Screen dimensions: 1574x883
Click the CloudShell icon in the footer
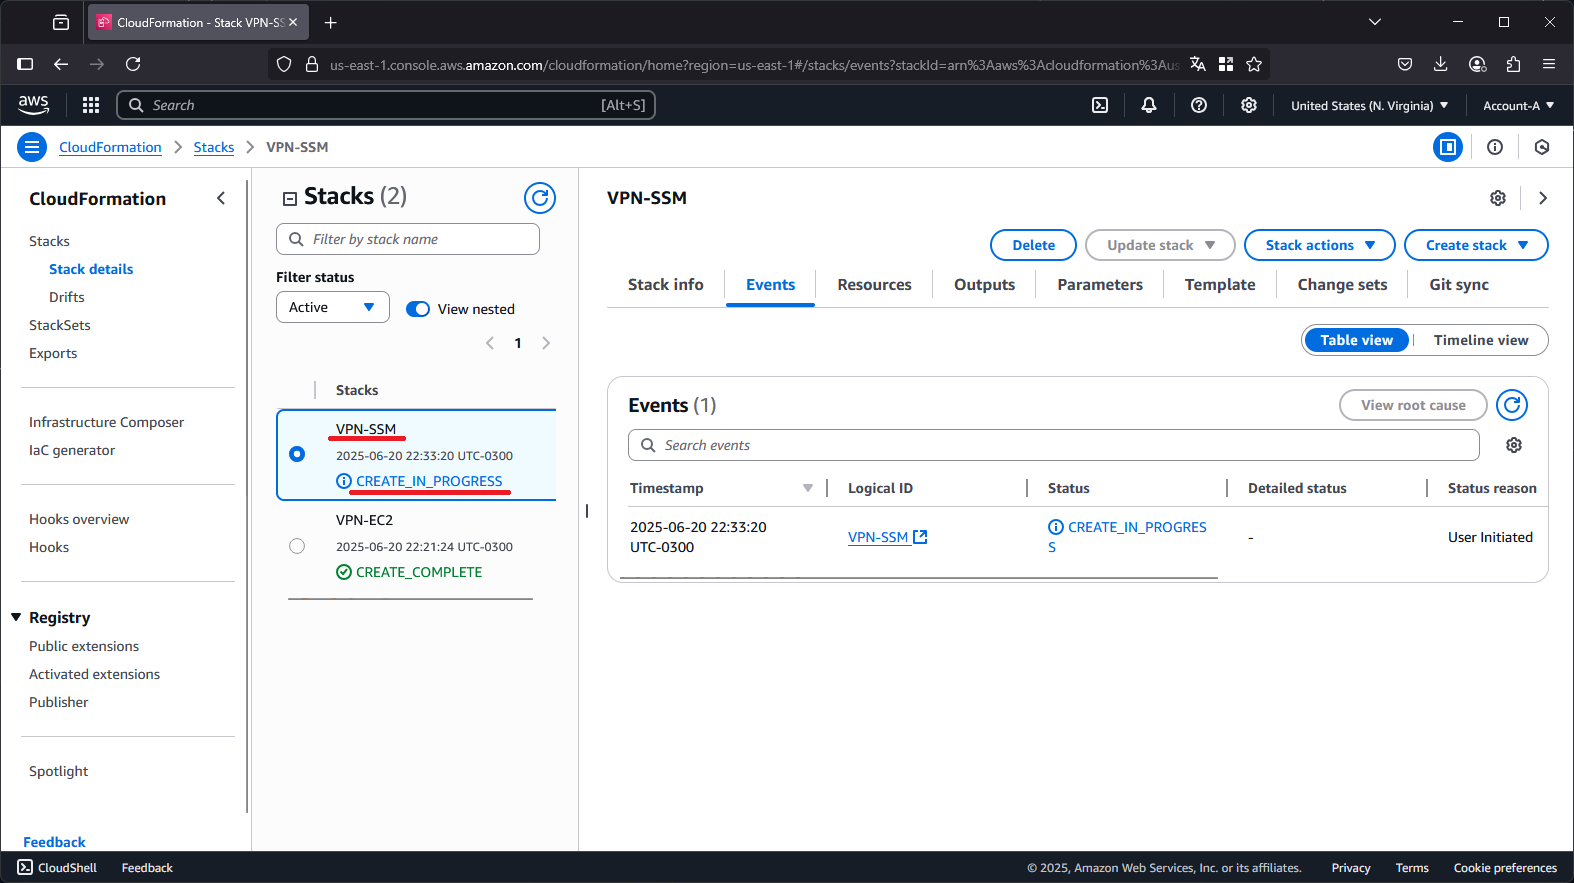pos(25,867)
